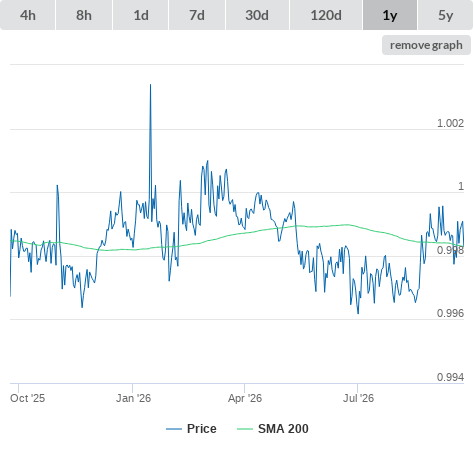Click the 1.002 y-axis label
Screen dimensions: 474x455
450,123
